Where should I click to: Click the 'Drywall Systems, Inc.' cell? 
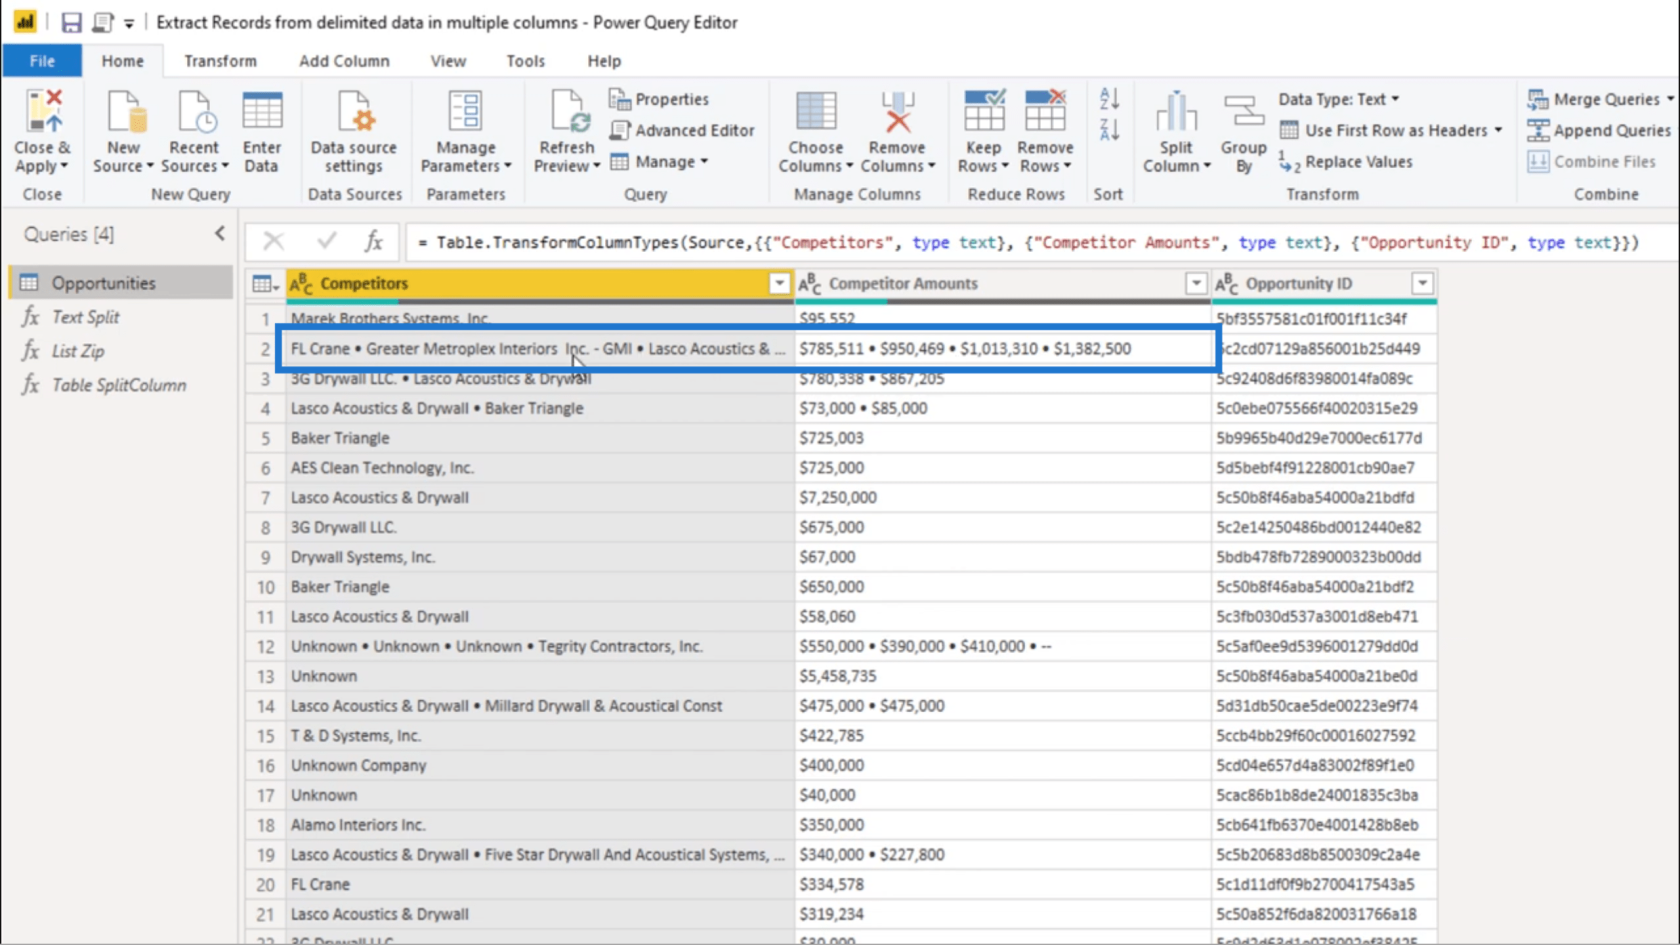coord(540,557)
